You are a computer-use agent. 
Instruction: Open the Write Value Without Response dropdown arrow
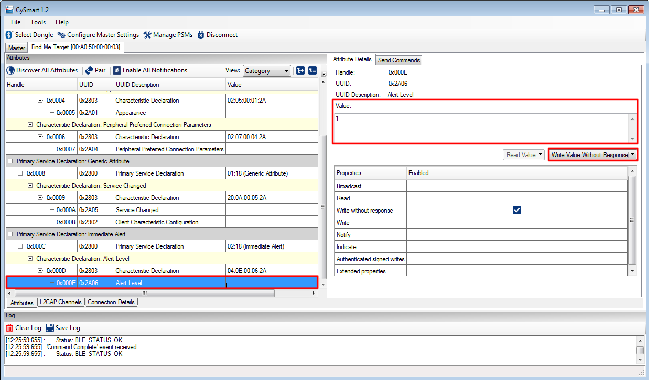[633, 155]
